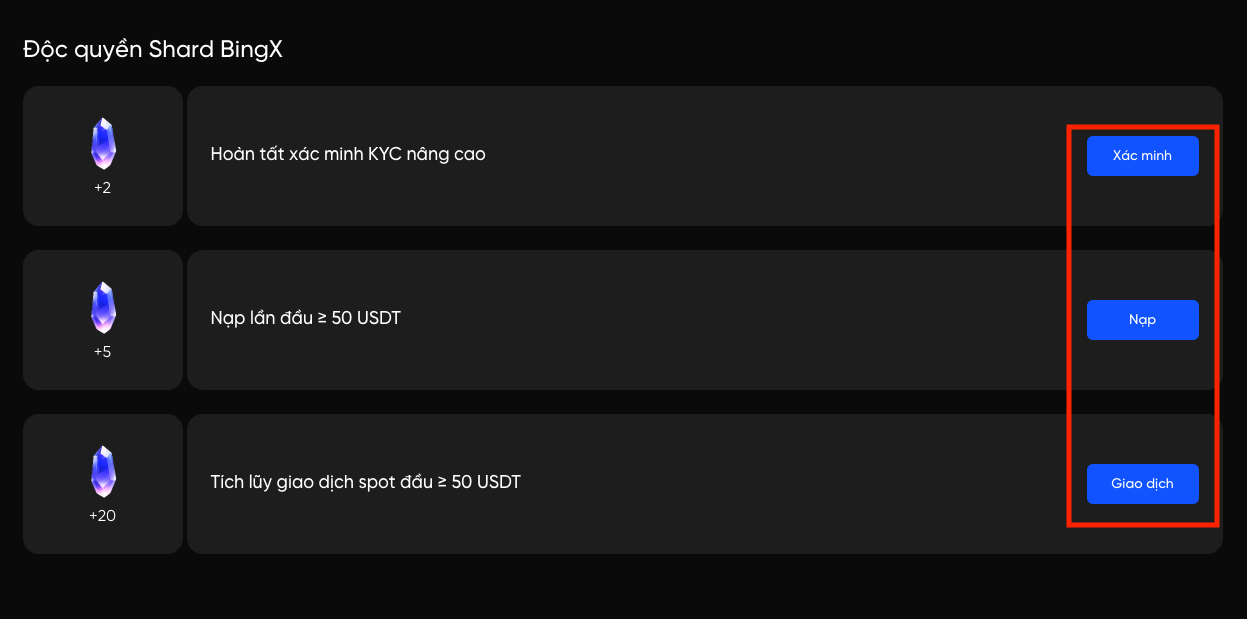Click the +20 shard reward label
Image resolution: width=1247 pixels, height=619 pixels.
(103, 516)
